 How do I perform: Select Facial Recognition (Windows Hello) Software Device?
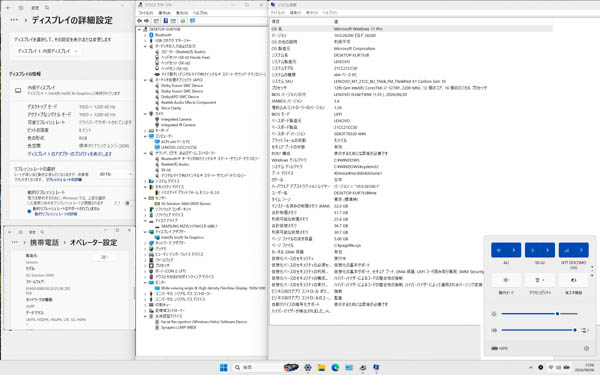point(204,322)
